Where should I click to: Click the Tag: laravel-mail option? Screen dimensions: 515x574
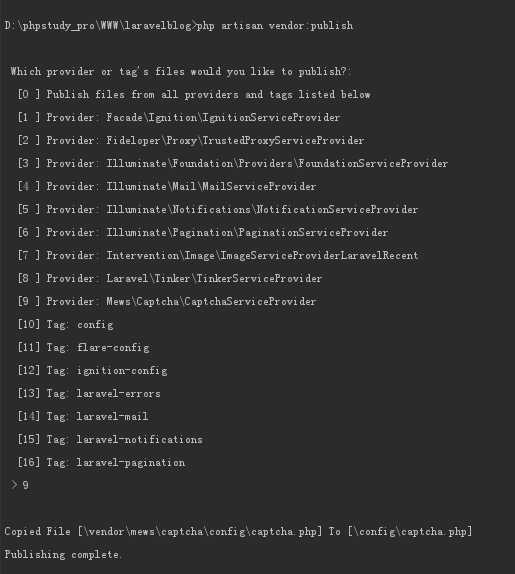pos(83,417)
